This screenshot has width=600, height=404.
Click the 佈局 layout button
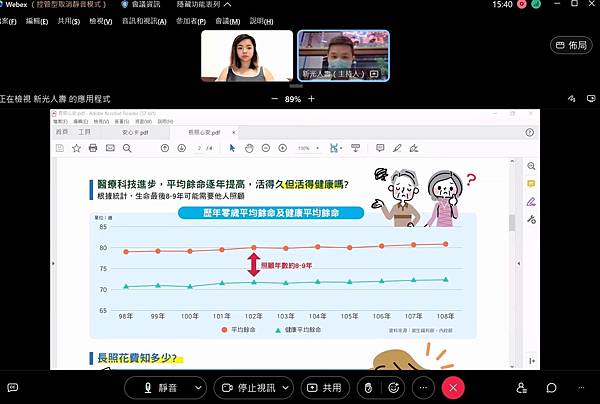tap(571, 45)
